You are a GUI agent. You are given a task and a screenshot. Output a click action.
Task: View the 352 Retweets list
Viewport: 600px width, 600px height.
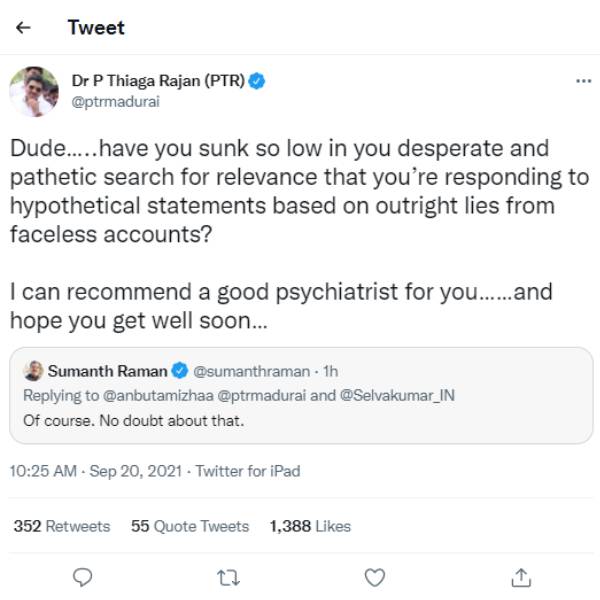[x=62, y=526]
